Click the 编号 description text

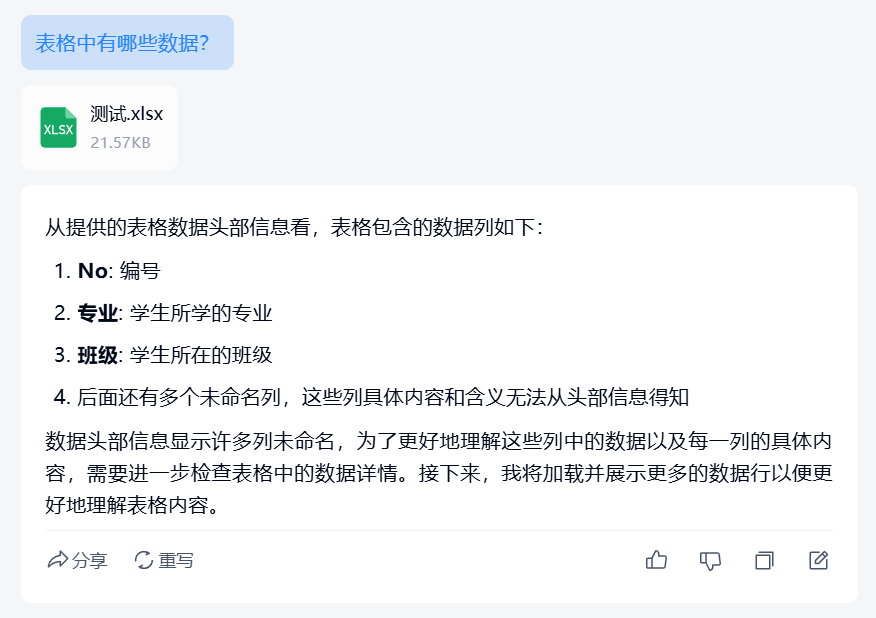point(140,271)
